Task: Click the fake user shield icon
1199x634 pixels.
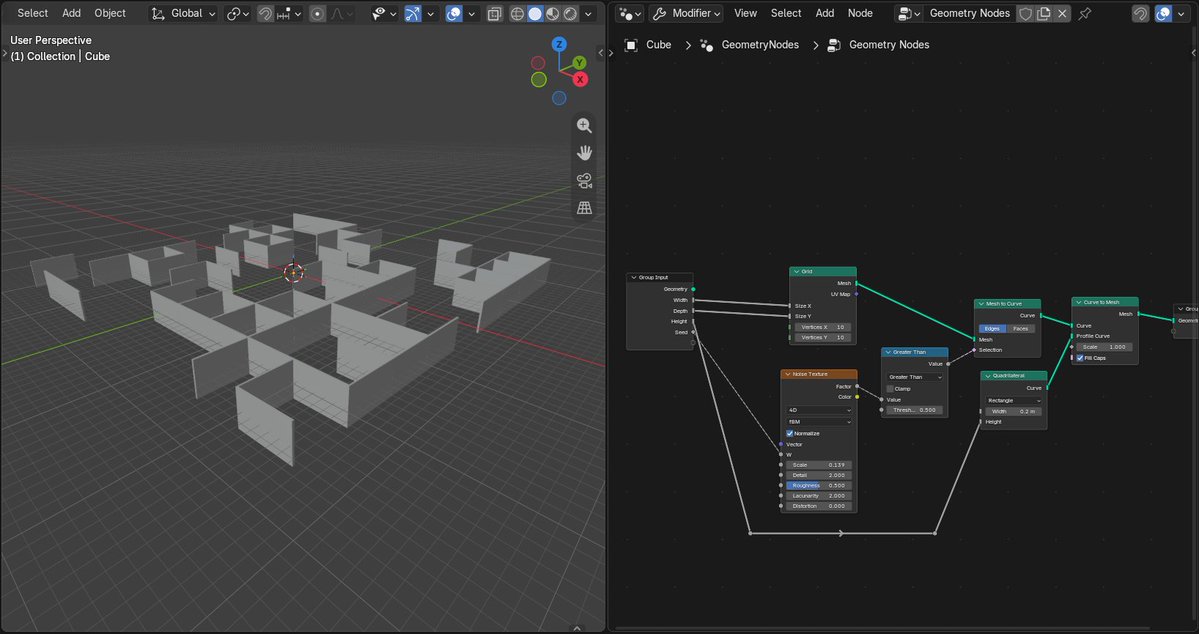Action: 1025,14
